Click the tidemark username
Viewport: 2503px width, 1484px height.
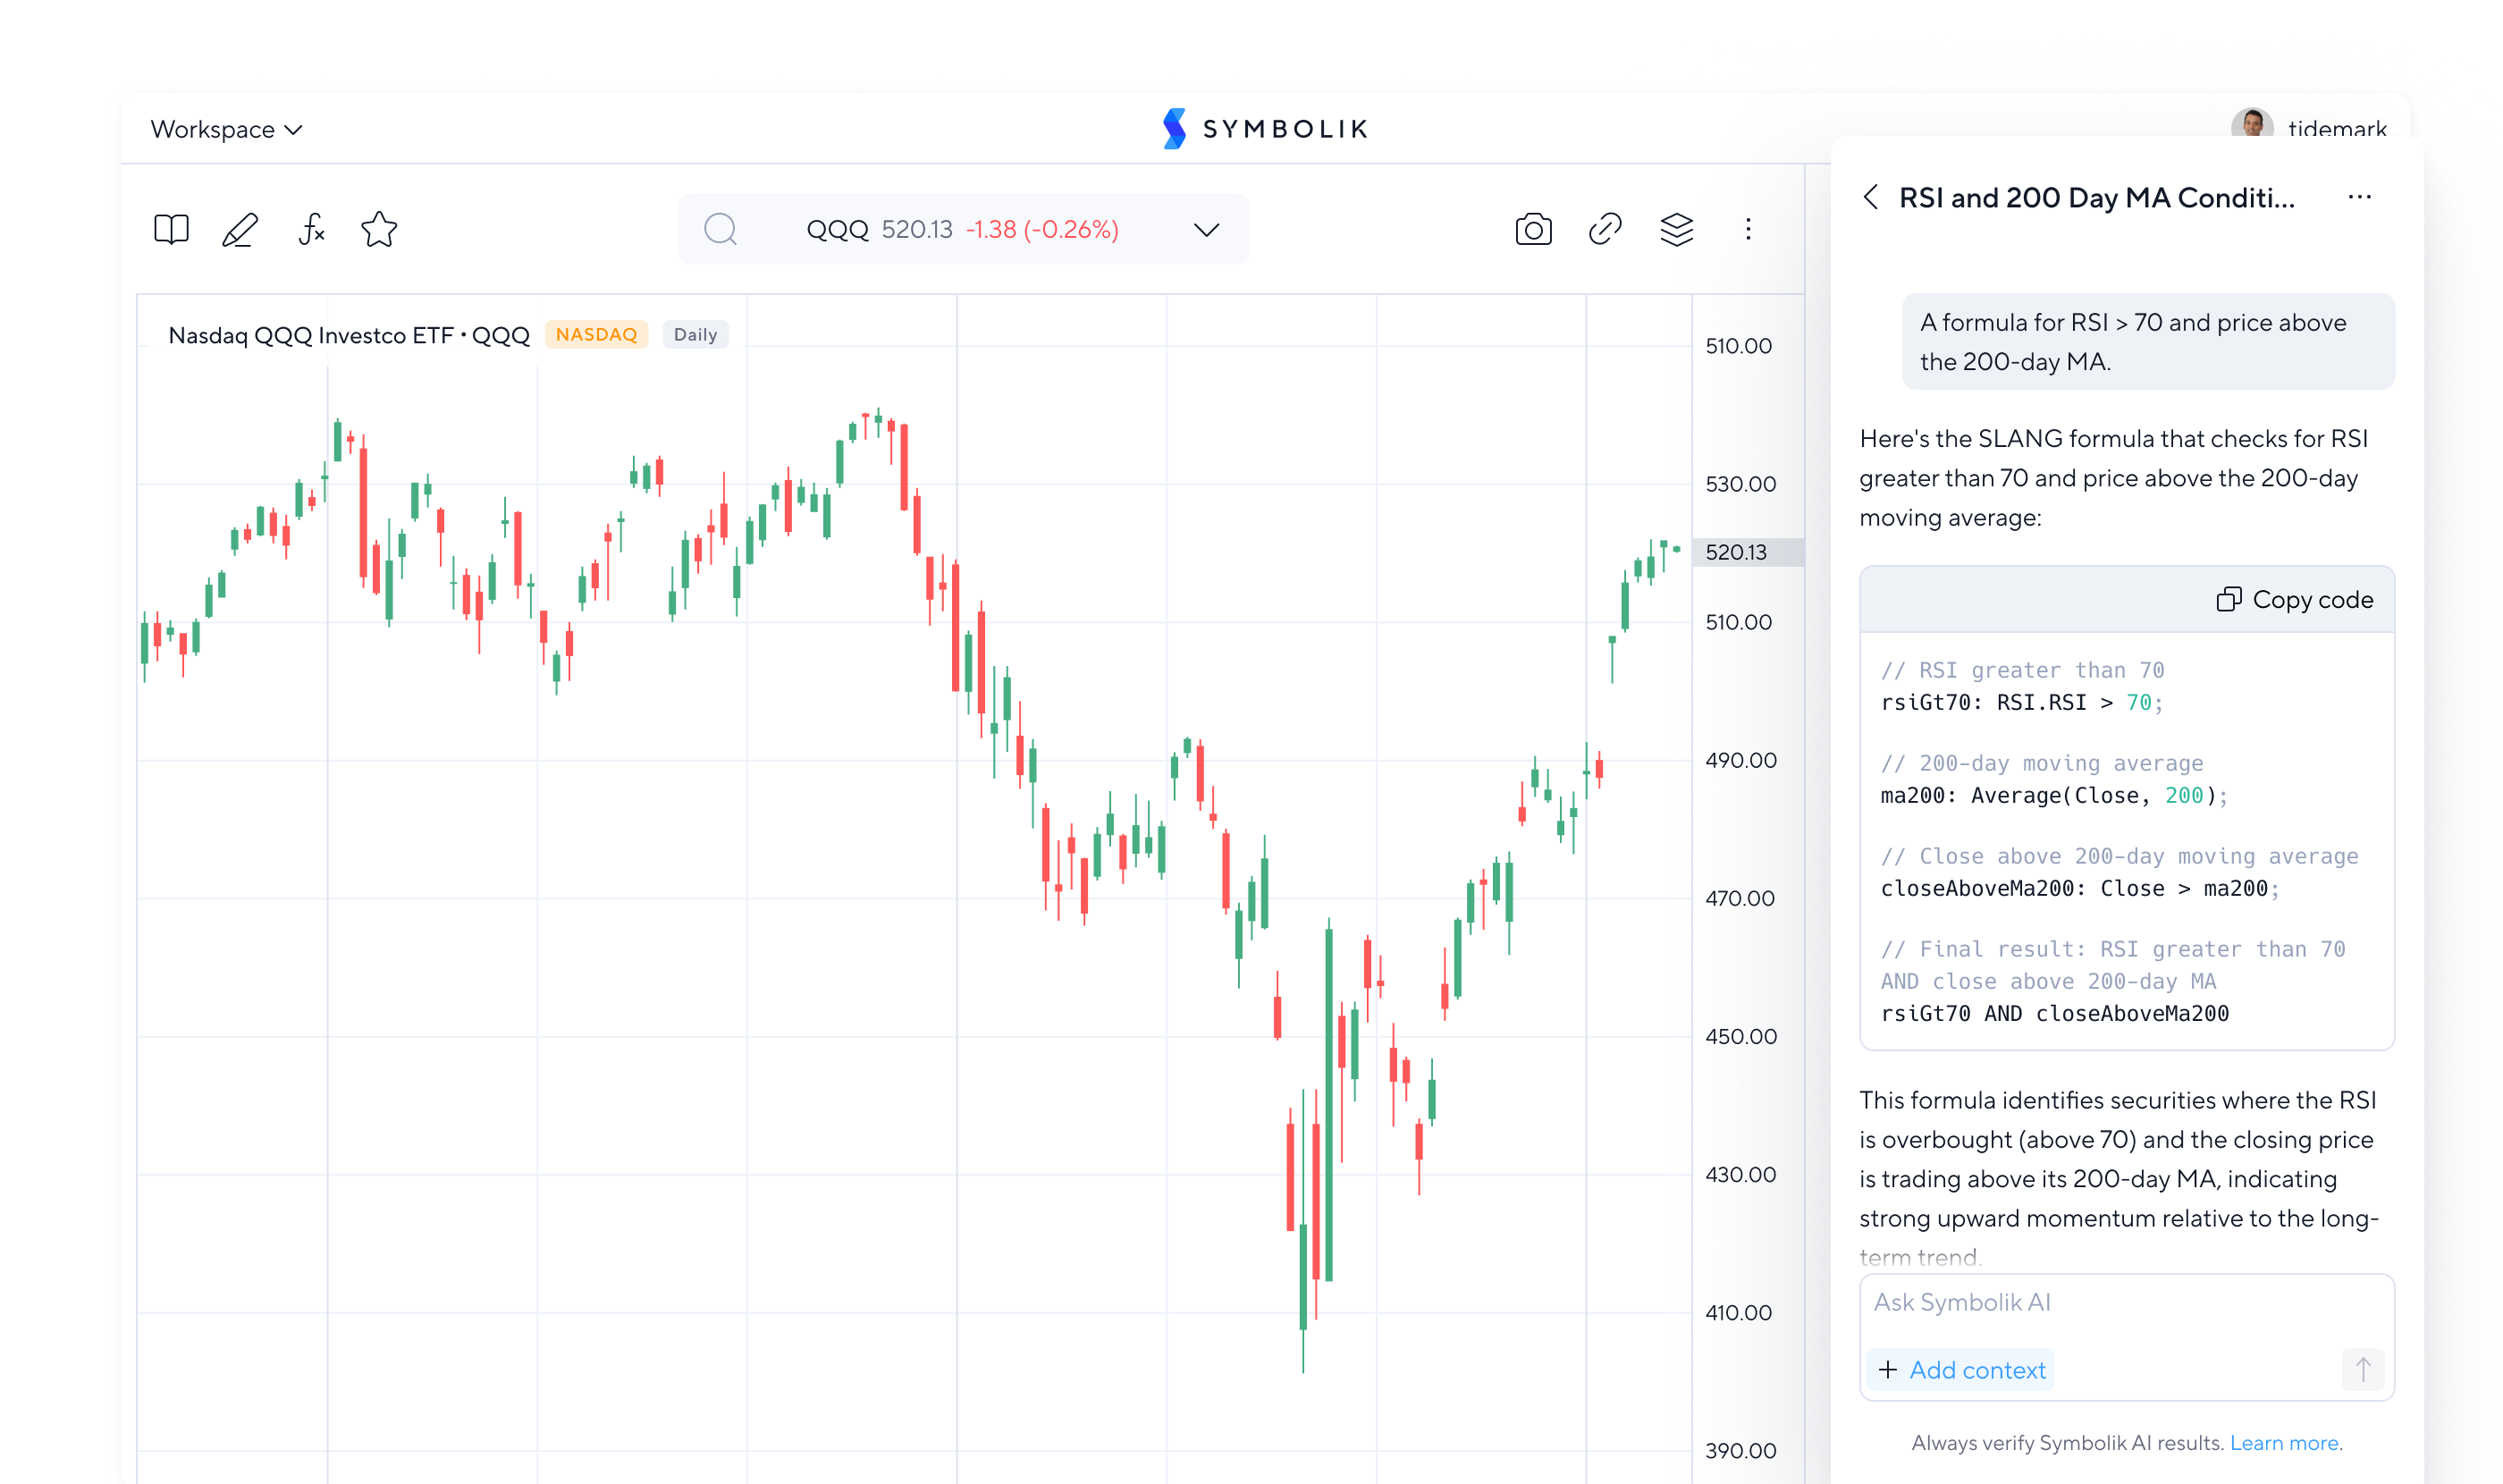[2337, 129]
